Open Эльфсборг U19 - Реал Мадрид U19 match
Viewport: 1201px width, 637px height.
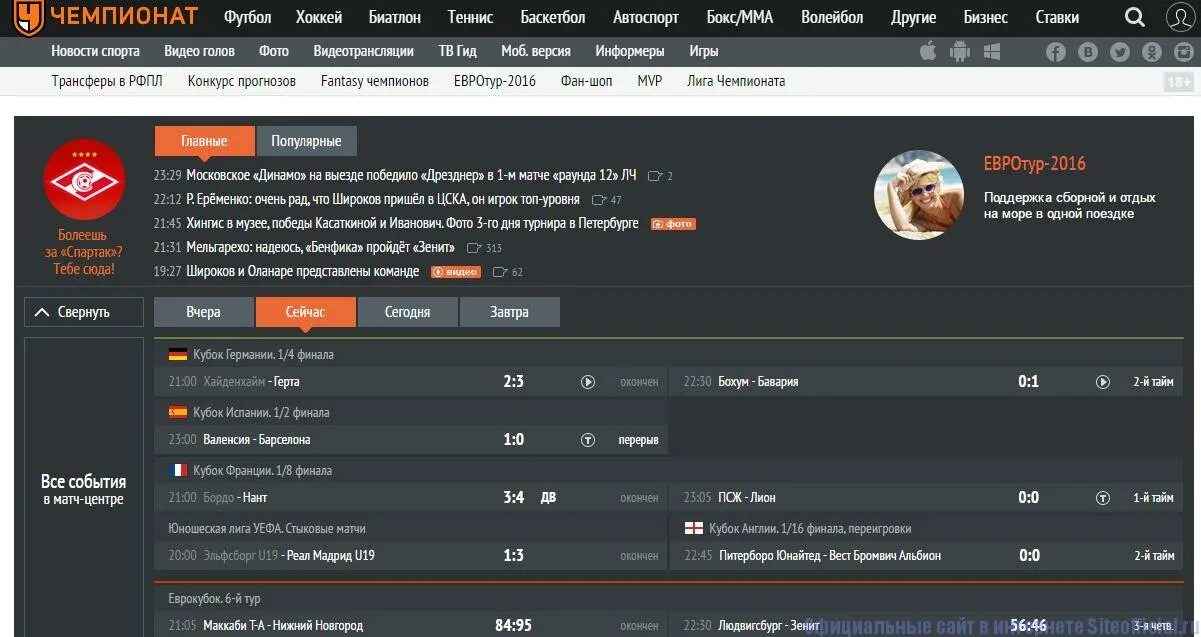[x=411, y=556]
